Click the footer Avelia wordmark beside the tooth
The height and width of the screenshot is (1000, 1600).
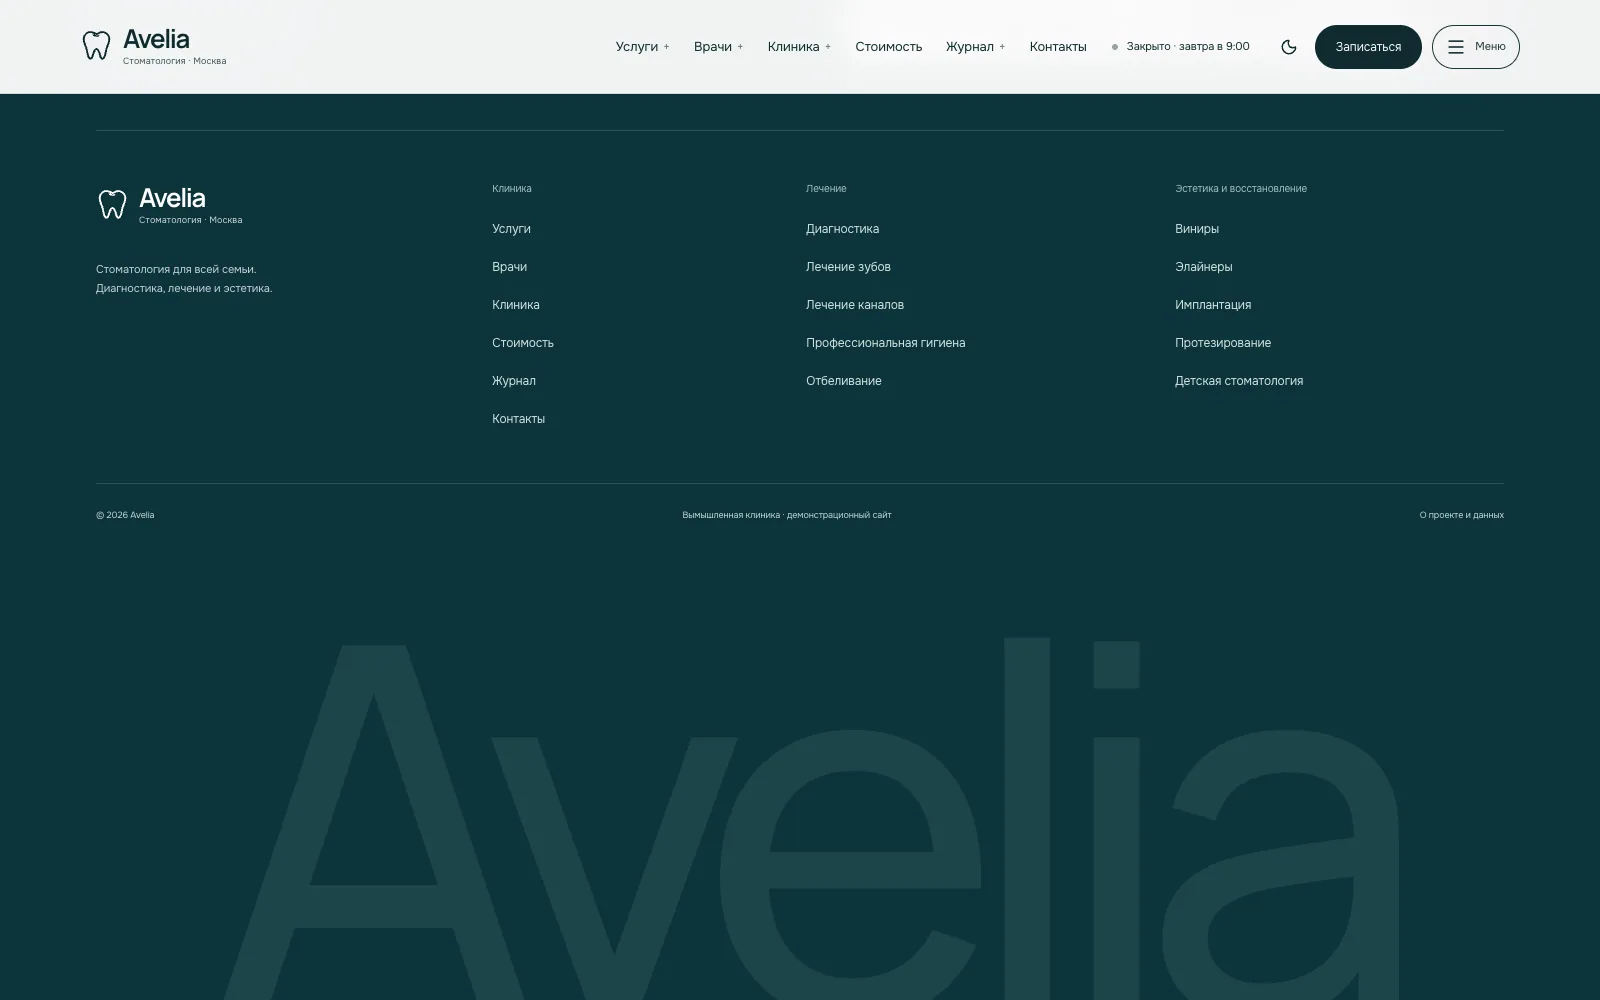172,198
